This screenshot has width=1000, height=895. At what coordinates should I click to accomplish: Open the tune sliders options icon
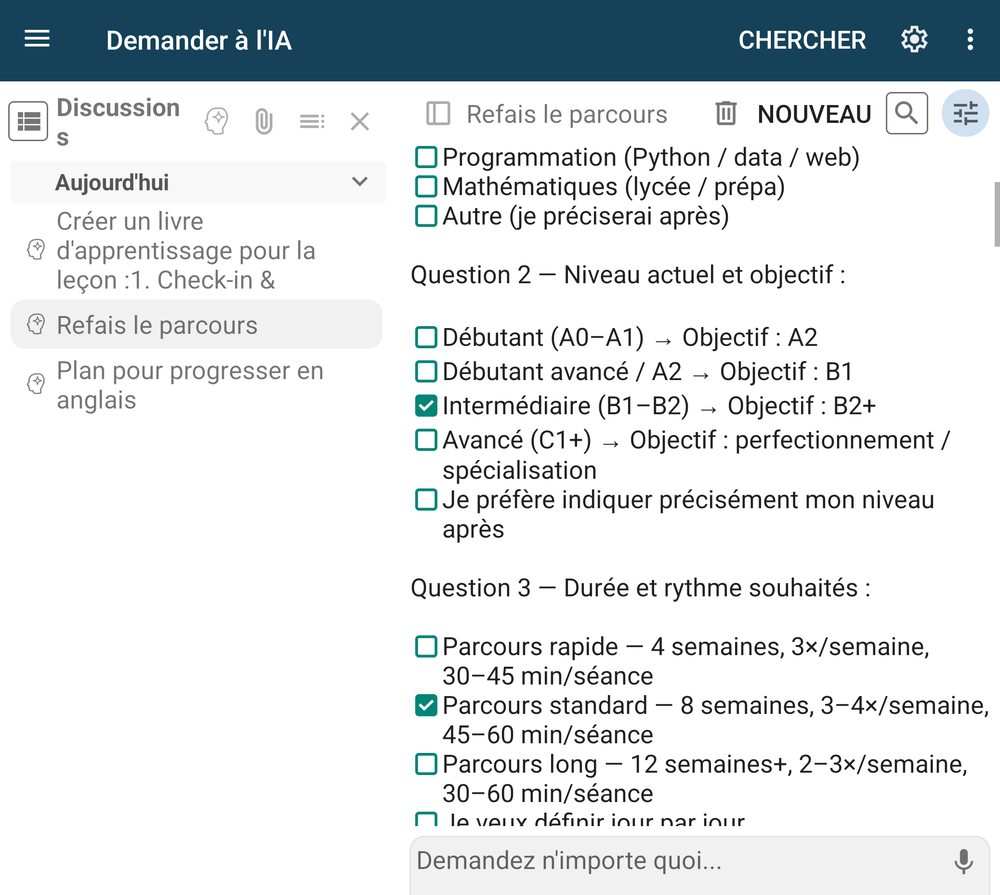click(965, 114)
